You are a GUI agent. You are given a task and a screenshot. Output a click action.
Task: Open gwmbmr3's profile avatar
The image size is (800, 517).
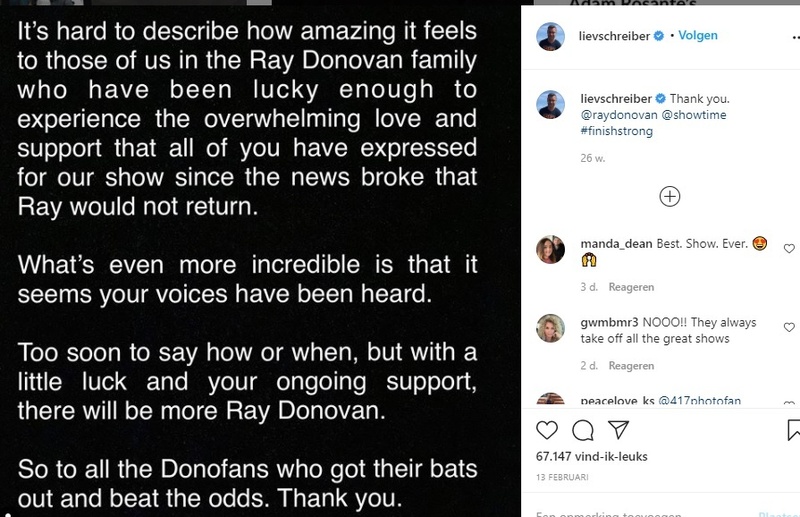(x=550, y=328)
